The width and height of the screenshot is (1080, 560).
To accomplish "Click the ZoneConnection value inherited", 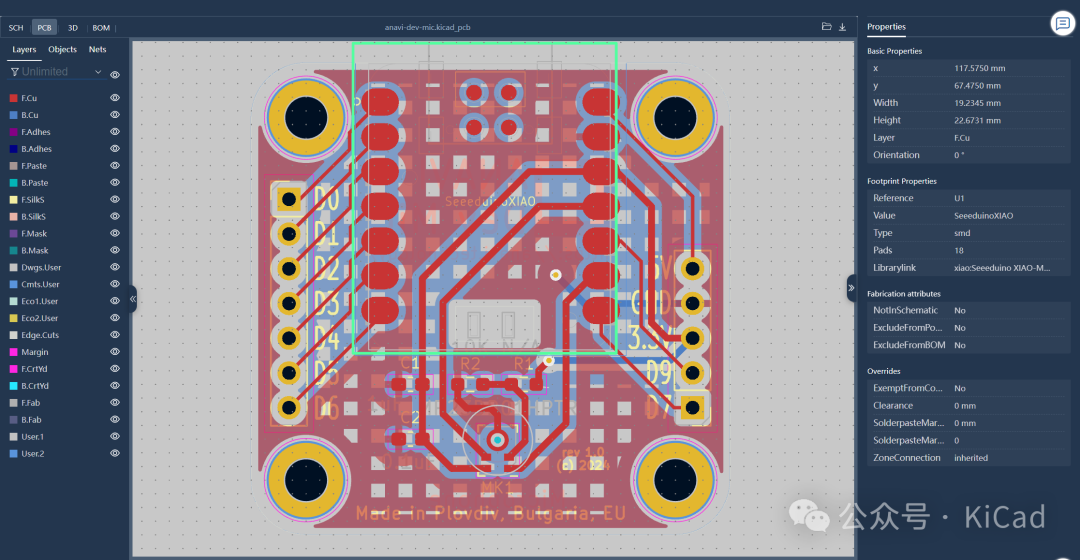I will click(970, 457).
